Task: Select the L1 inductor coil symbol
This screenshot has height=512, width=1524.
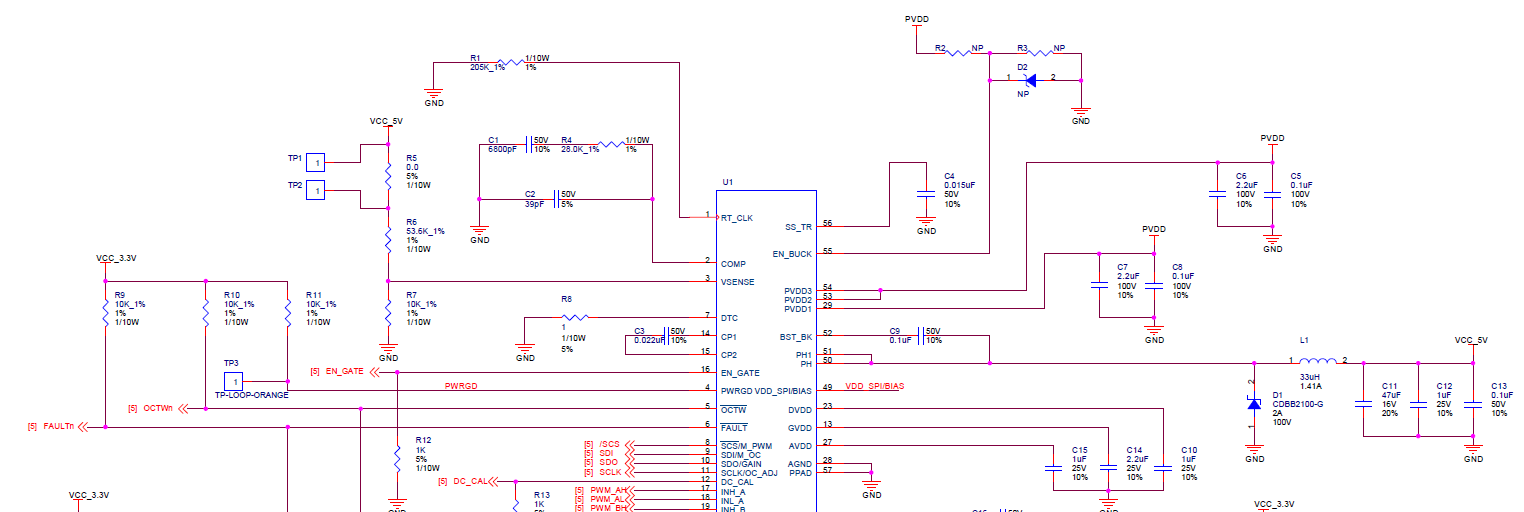Action: pos(1318,363)
